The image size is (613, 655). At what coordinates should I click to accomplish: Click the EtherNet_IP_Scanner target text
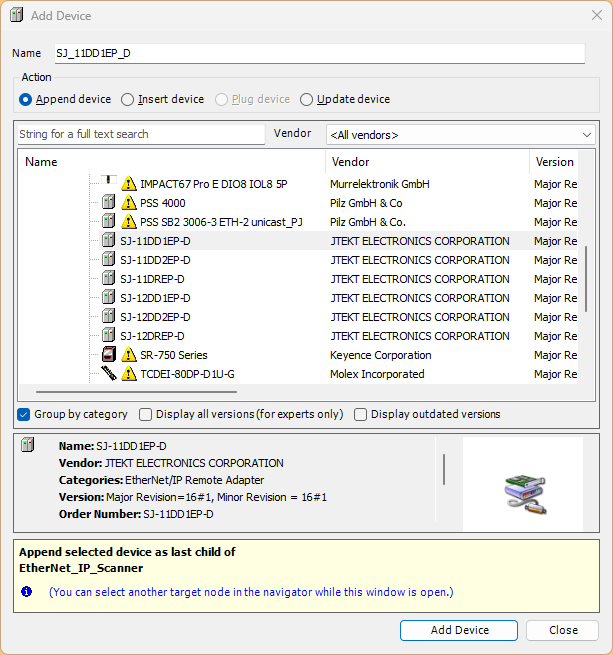tap(81, 568)
